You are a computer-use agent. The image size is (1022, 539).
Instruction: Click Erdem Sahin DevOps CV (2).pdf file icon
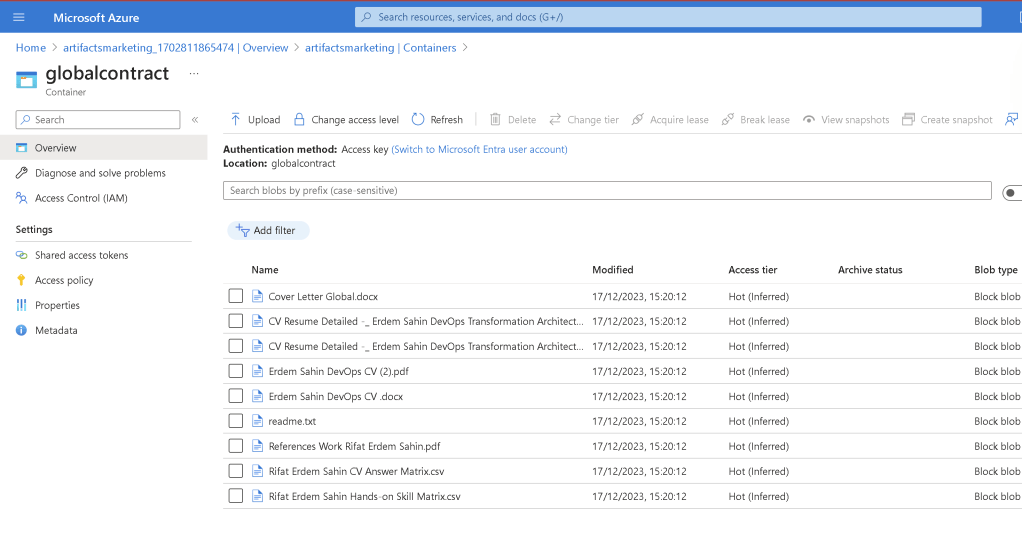(257, 371)
